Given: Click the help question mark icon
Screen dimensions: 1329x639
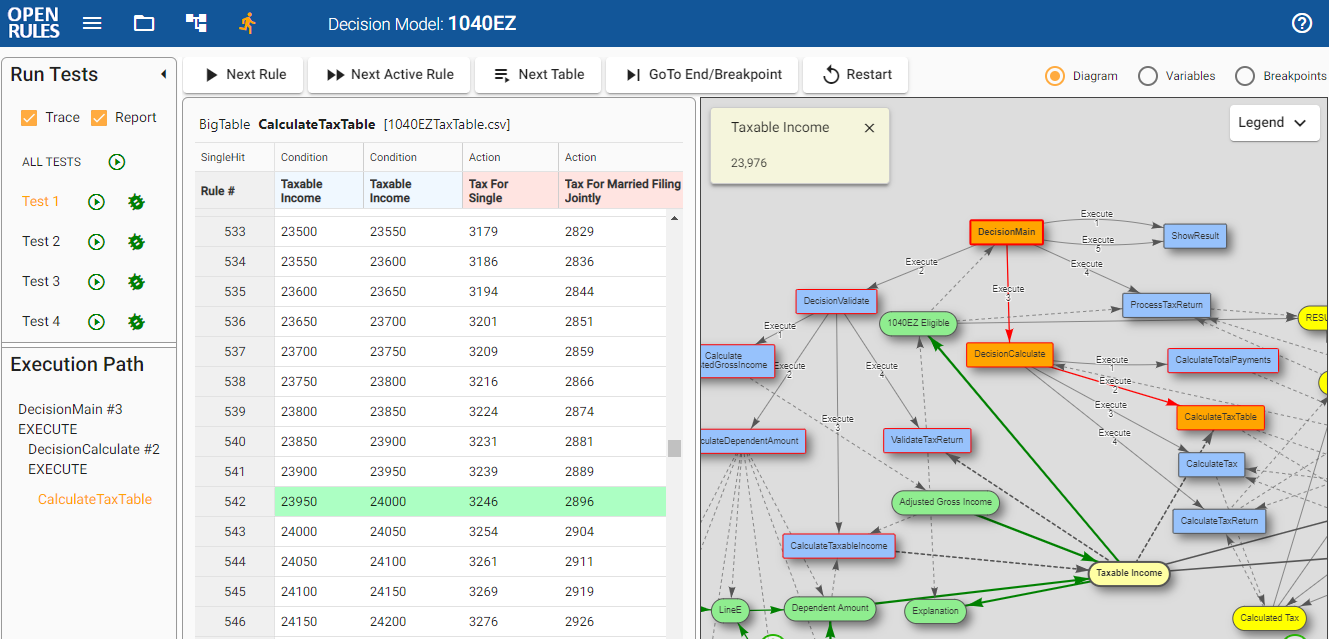Looking at the screenshot, I should click(x=1302, y=22).
